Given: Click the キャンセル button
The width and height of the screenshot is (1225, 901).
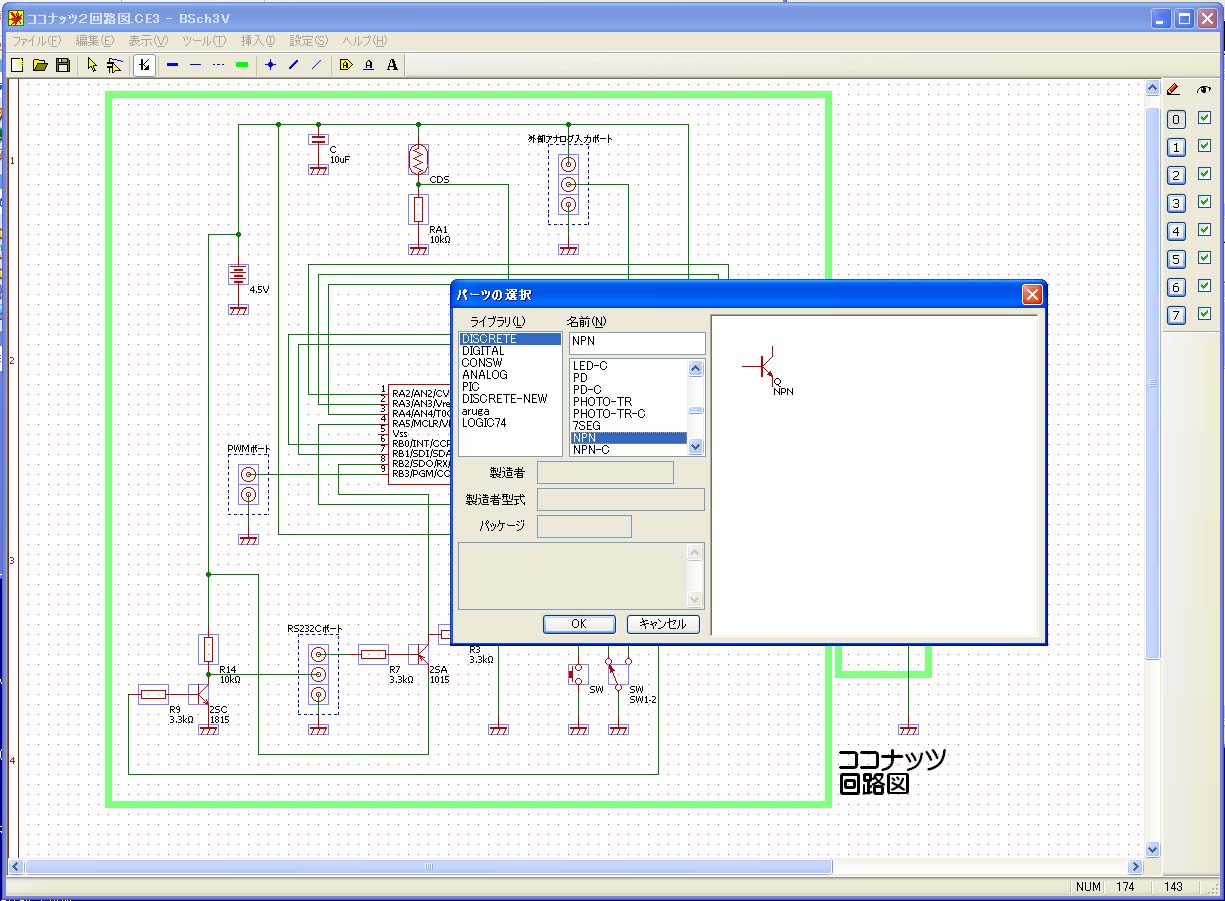Looking at the screenshot, I should click(662, 624).
